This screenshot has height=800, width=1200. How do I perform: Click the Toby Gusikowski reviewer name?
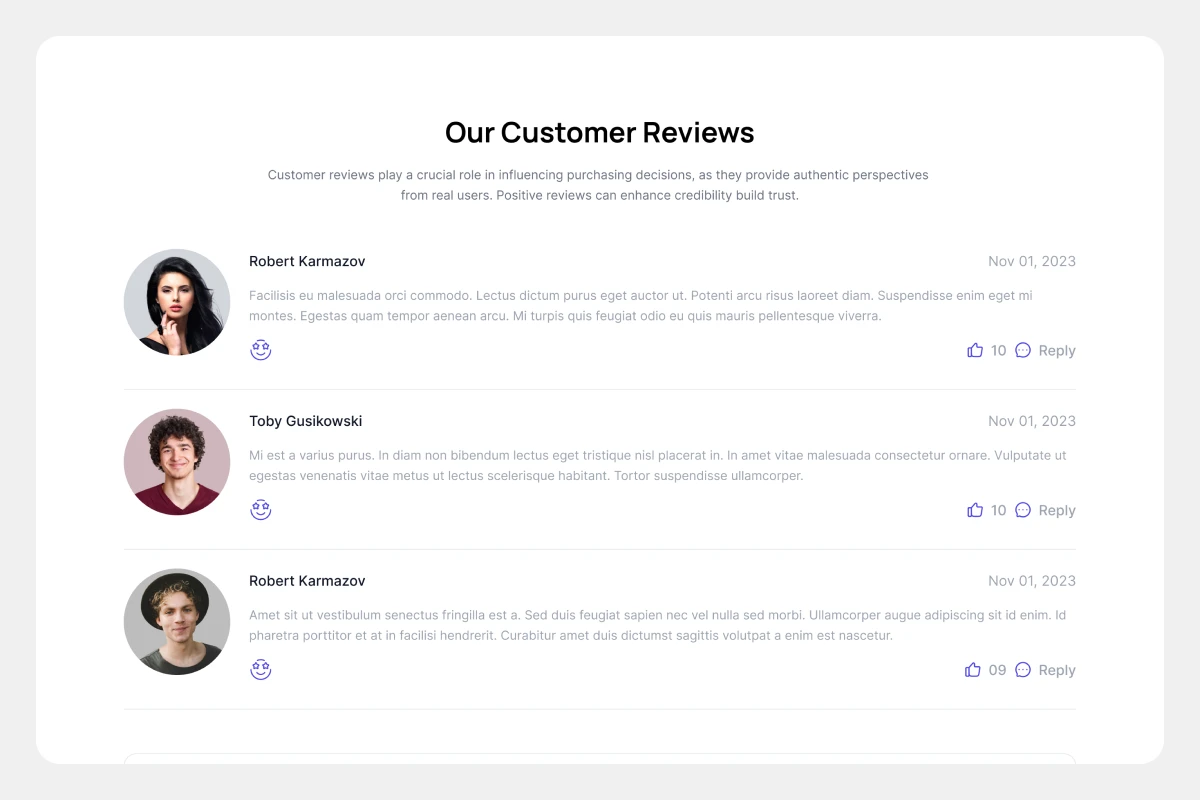click(305, 421)
